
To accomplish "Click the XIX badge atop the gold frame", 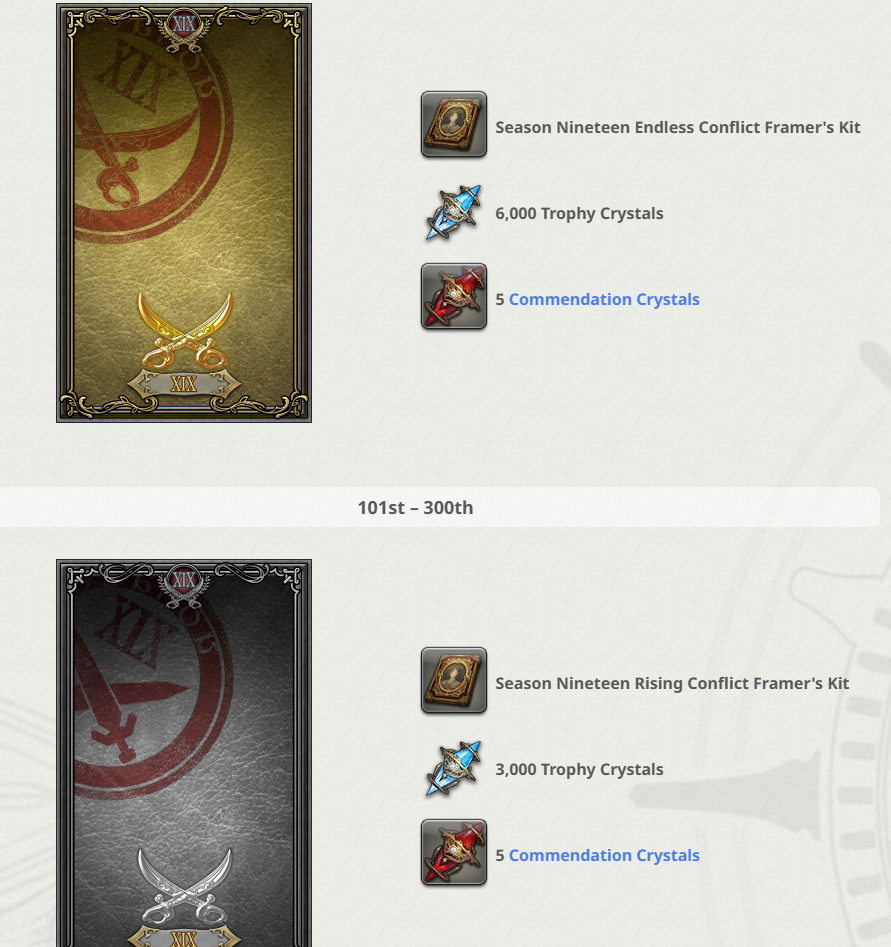I will pyautogui.click(x=184, y=25).
